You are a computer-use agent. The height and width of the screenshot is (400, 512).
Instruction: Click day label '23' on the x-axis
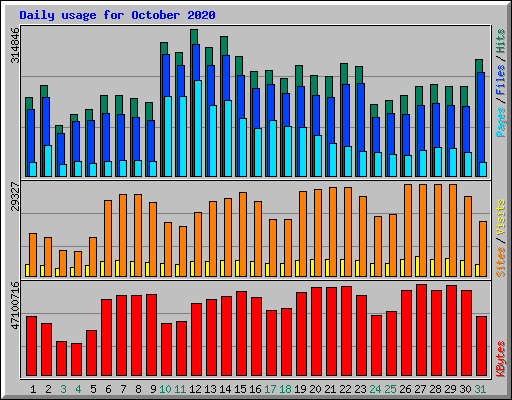point(360,389)
